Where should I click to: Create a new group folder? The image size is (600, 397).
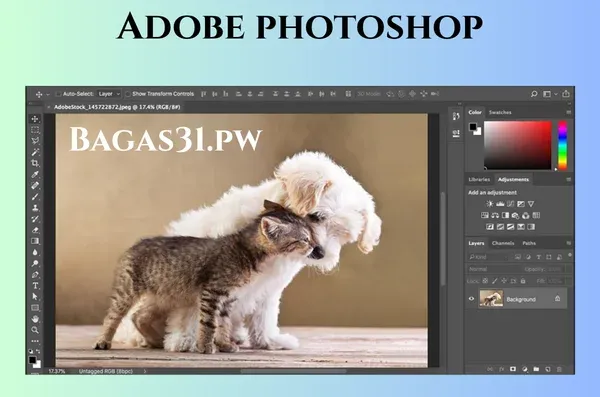536,369
